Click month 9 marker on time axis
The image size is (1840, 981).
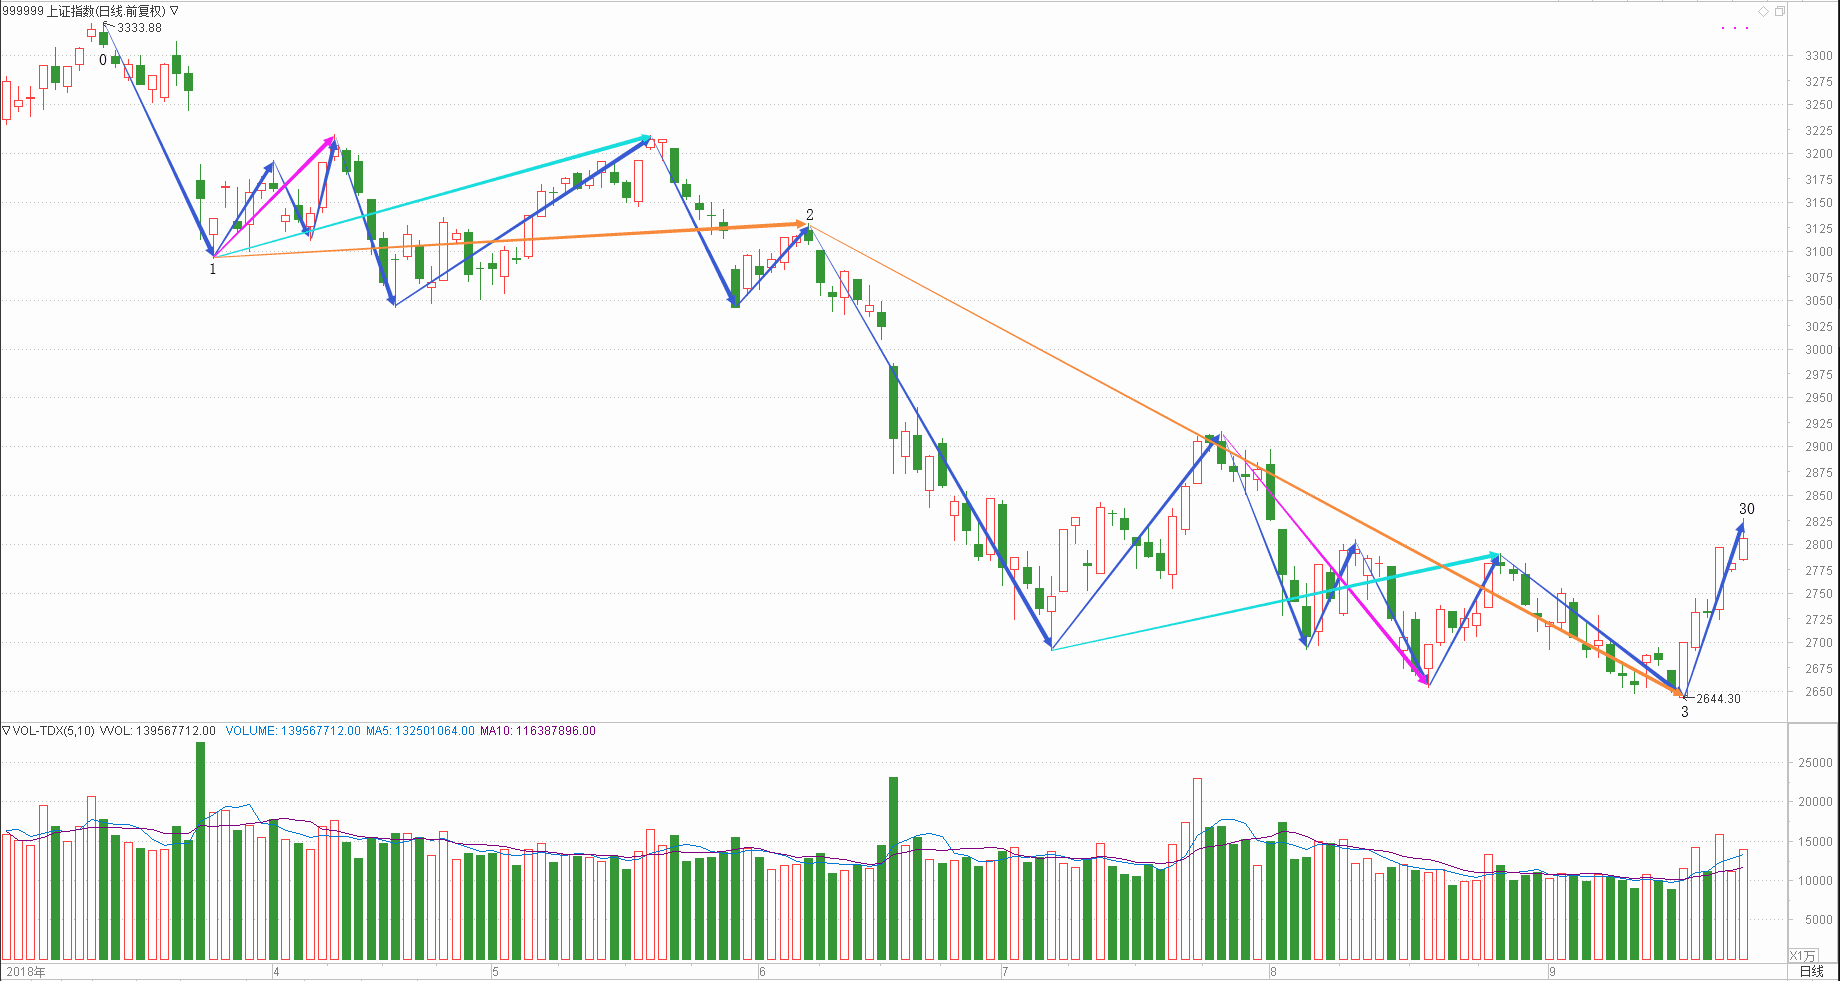coord(1552,971)
